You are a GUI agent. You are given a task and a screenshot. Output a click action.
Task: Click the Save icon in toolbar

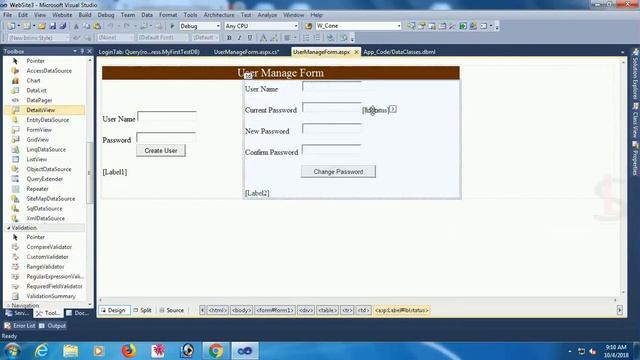[53, 26]
